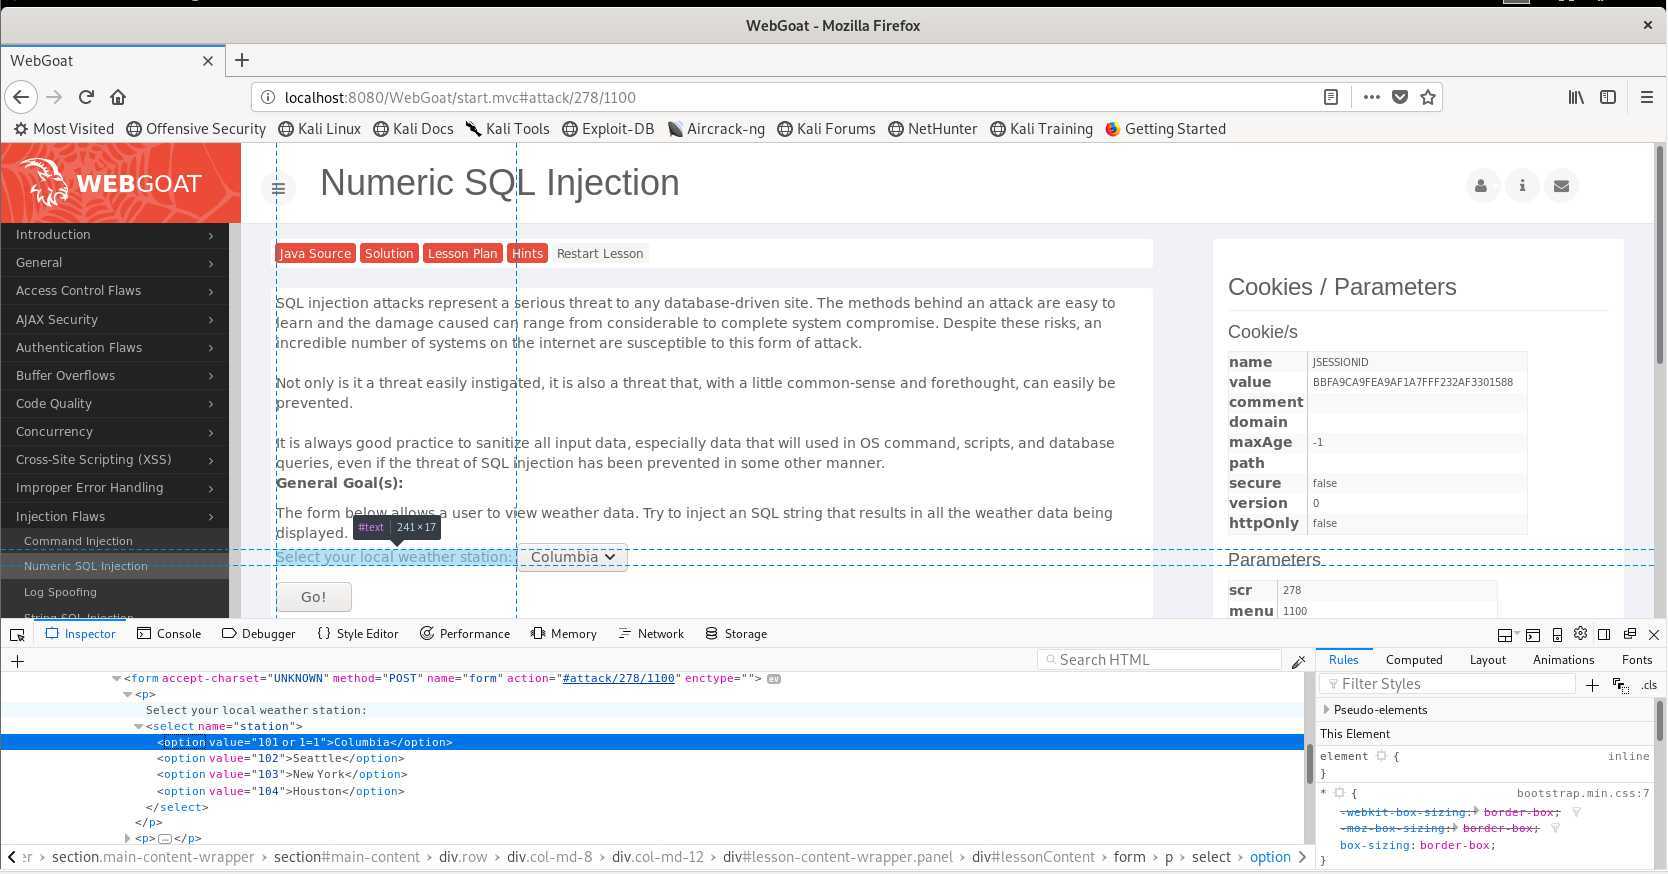Collapse the select station node in inspector

(x=138, y=727)
